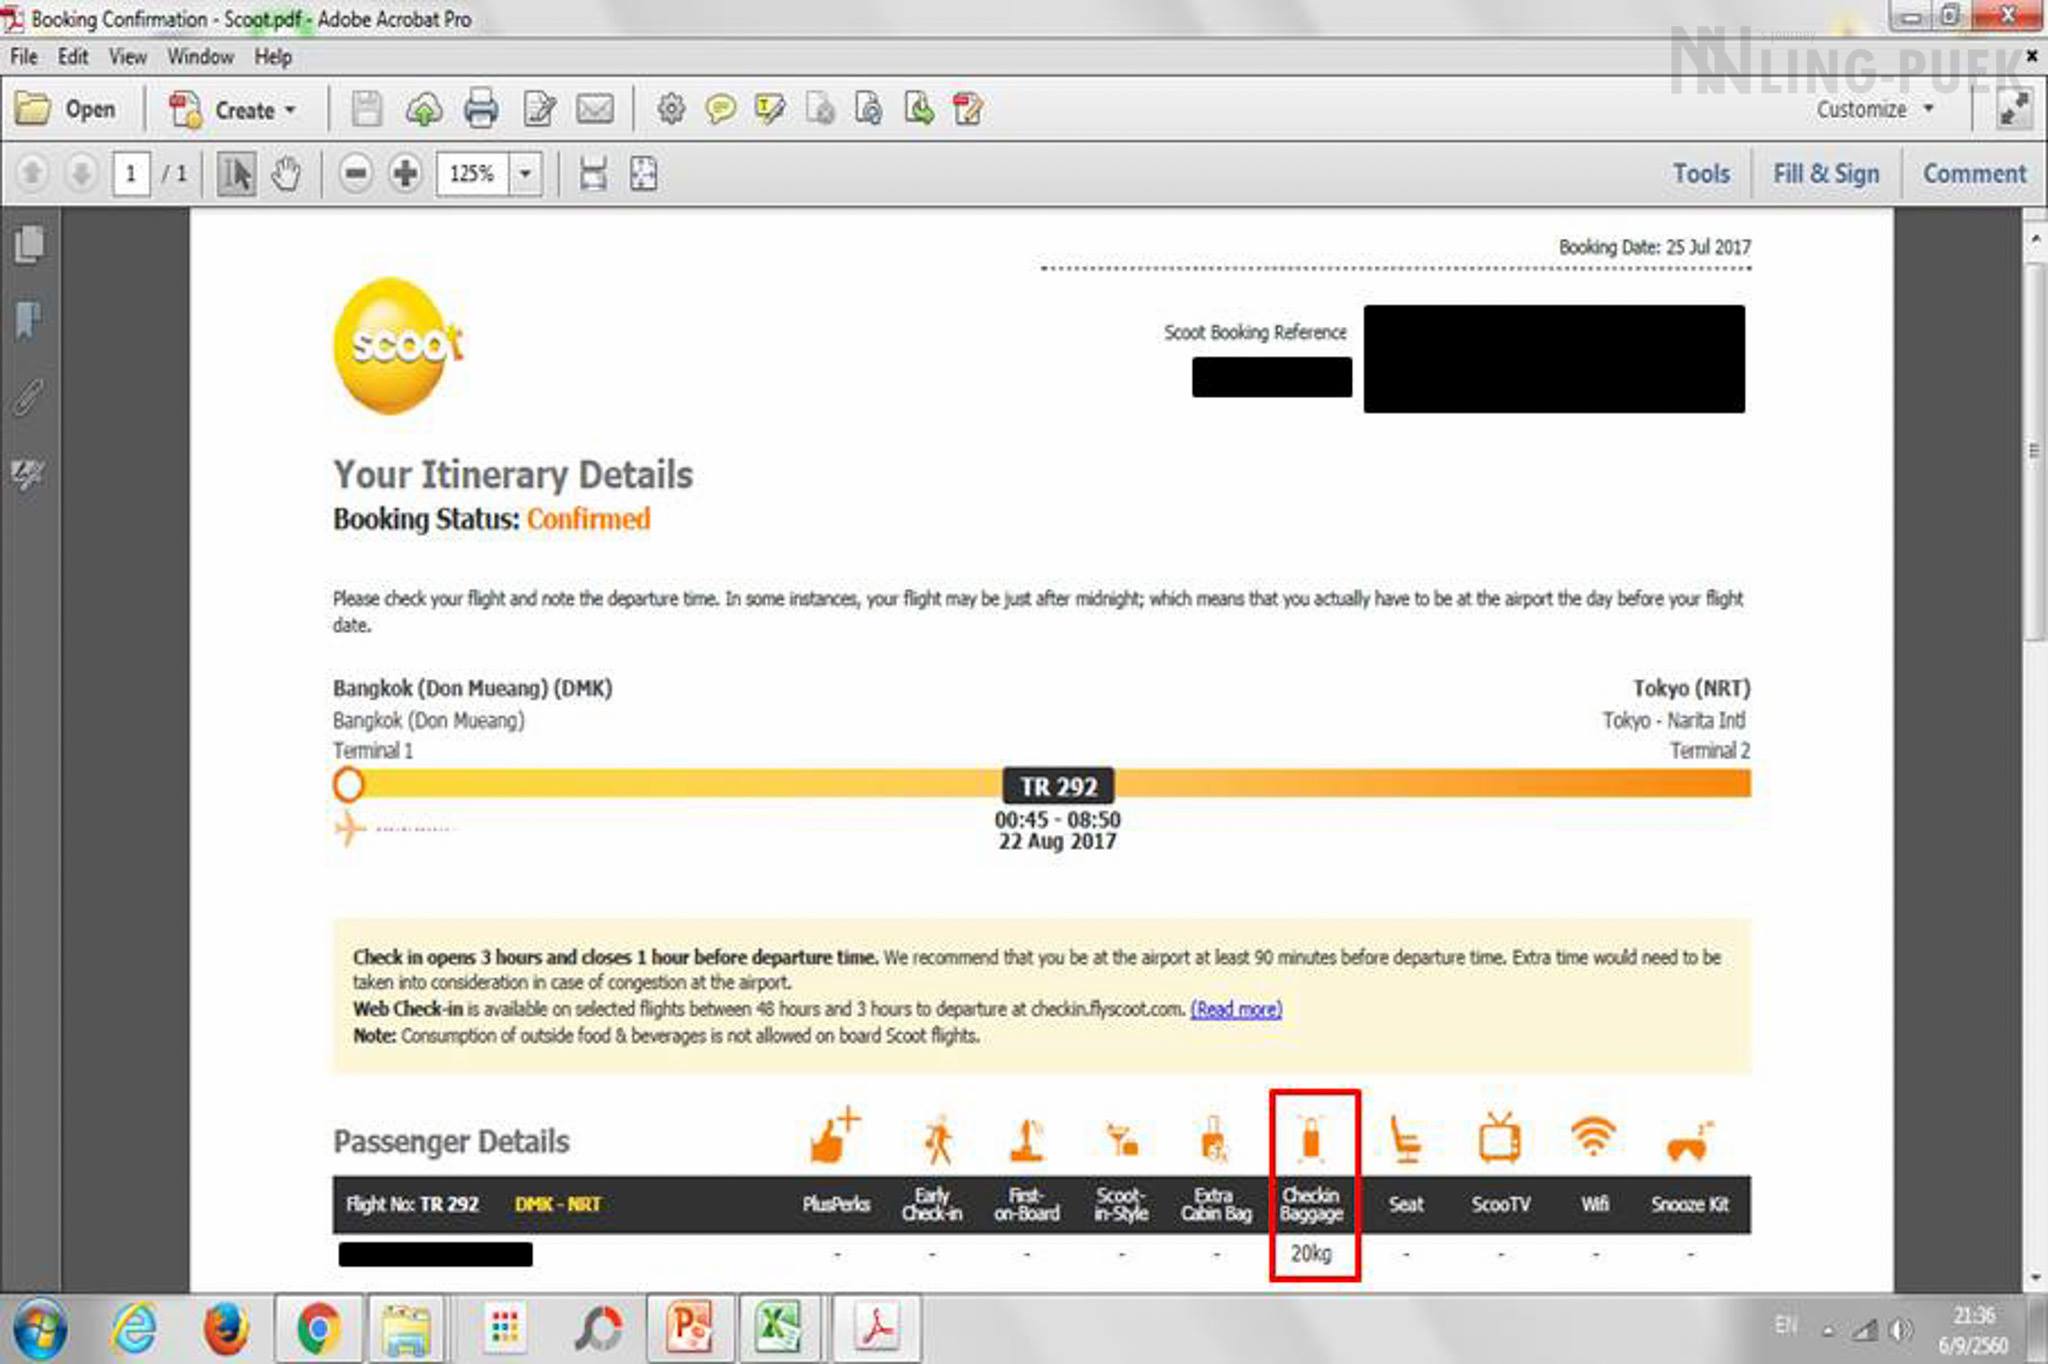2048x1364 pixels.
Task: Open the View menu
Action: click(127, 57)
